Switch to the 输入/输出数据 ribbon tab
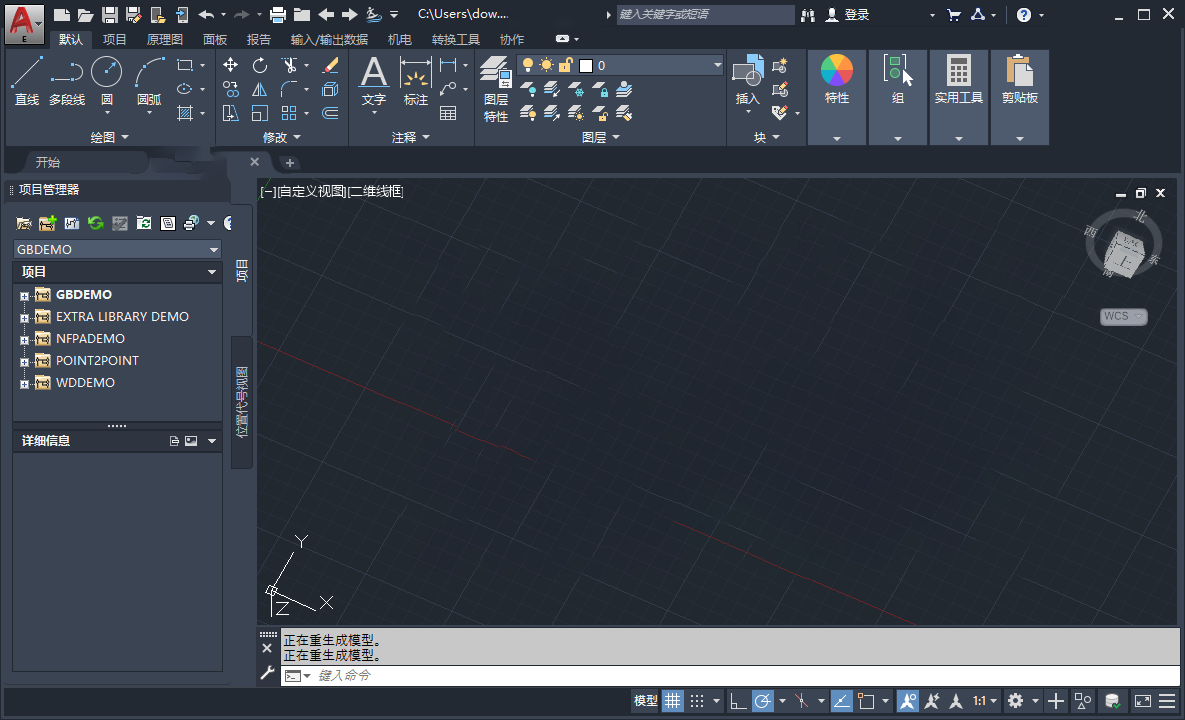Screen dimensions: 1185x720 point(330,39)
